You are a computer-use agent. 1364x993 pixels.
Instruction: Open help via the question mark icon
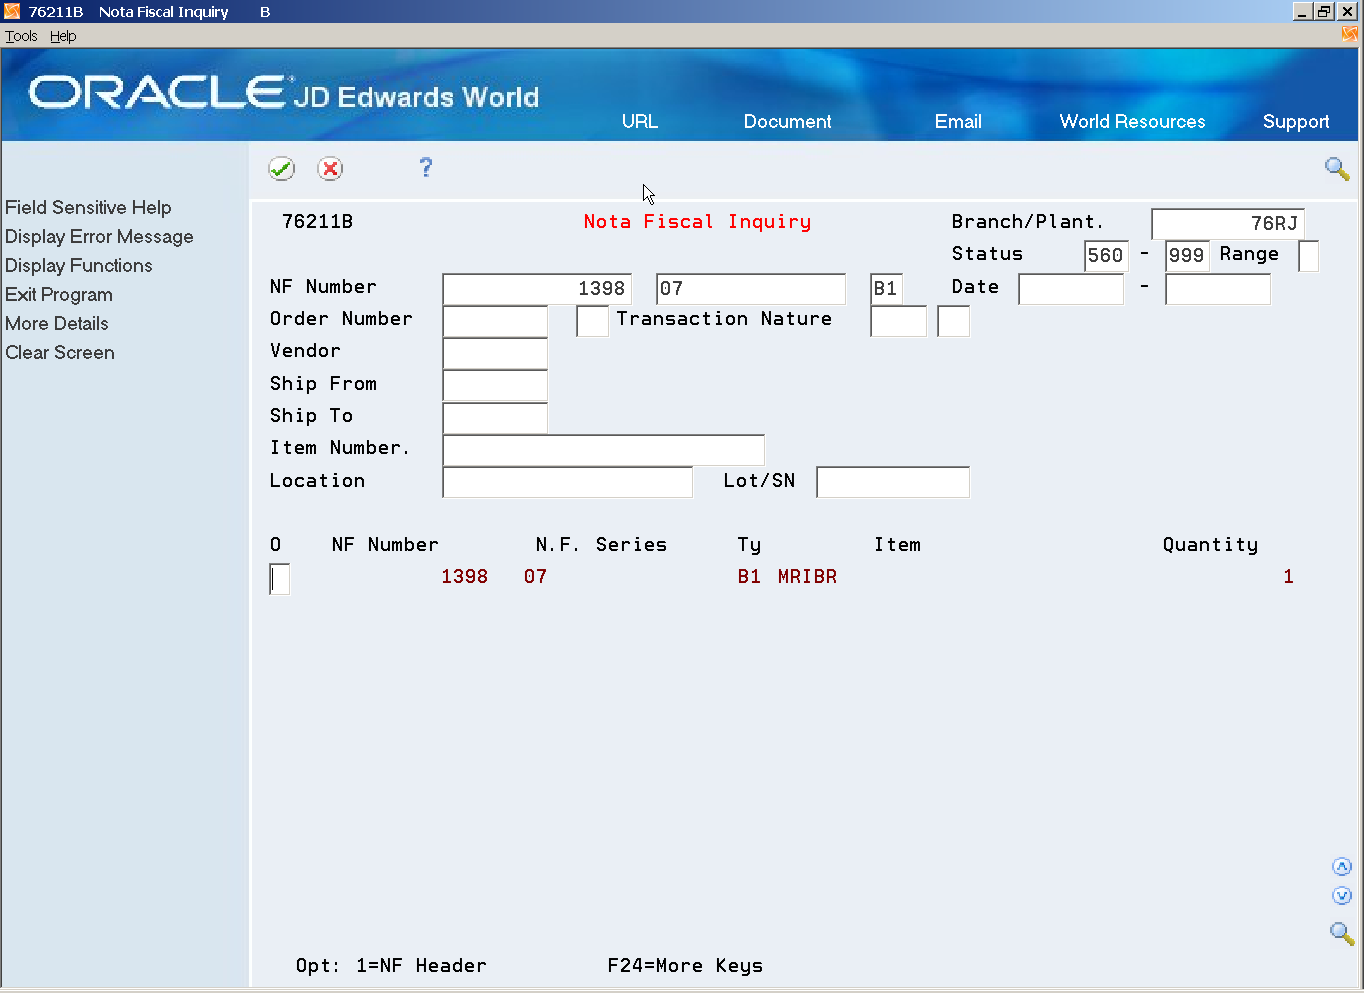pyautogui.click(x=426, y=168)
